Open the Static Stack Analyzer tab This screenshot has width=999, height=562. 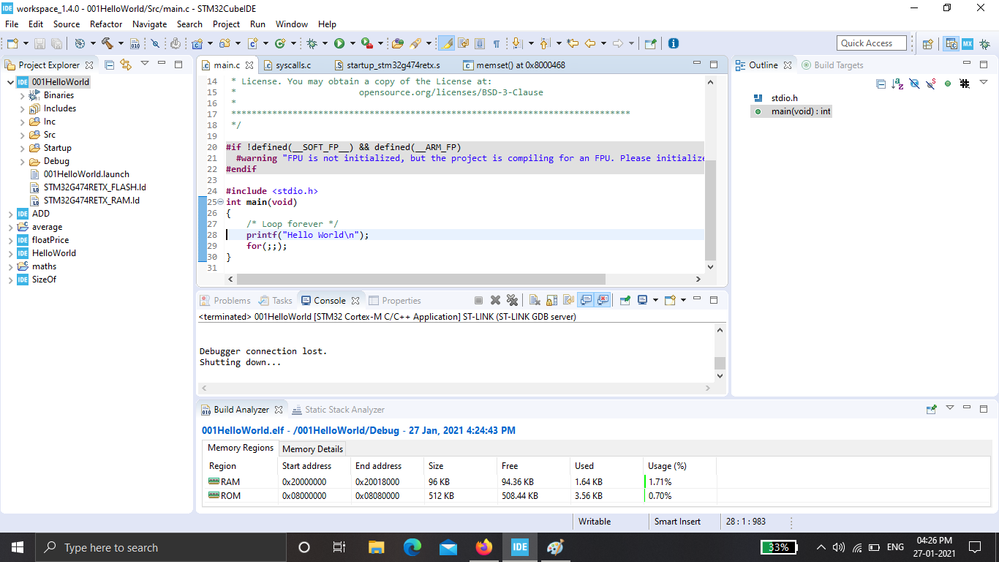[x=338, y=410]
